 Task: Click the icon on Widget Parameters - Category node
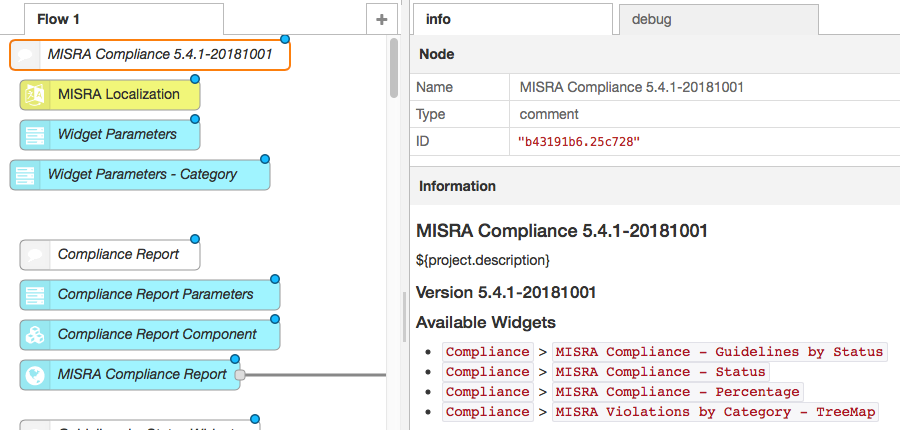25,175
